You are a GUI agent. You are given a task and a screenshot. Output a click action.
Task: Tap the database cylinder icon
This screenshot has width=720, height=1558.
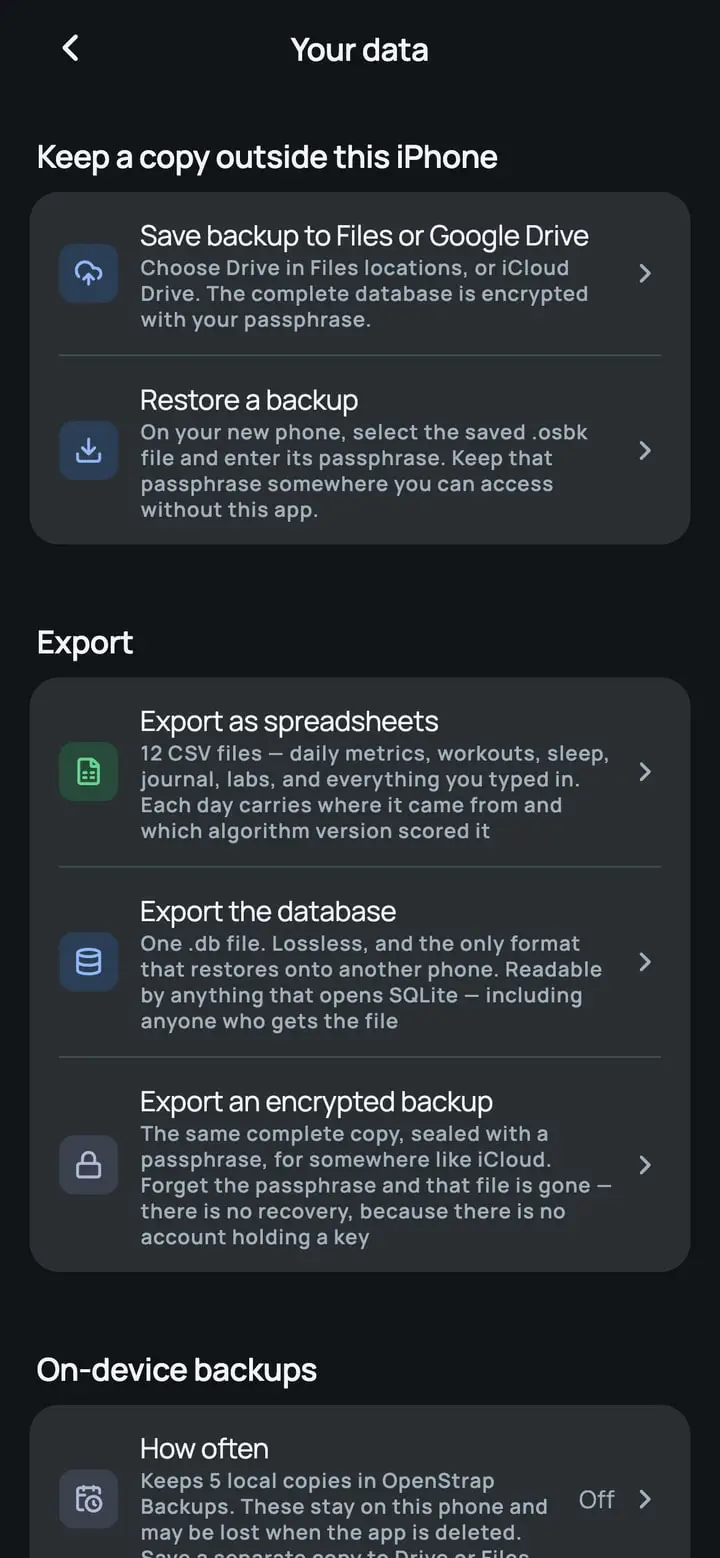pyautogui.click(x=89, y=961)
